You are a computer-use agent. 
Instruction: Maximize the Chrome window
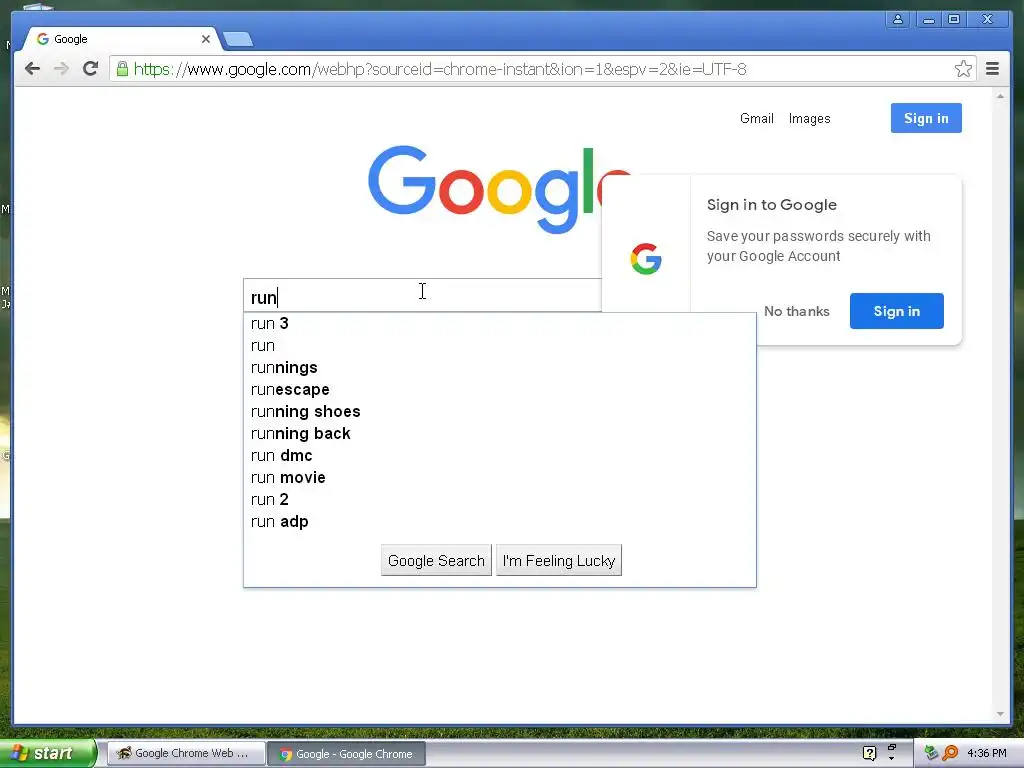click(x=954, y=20)
